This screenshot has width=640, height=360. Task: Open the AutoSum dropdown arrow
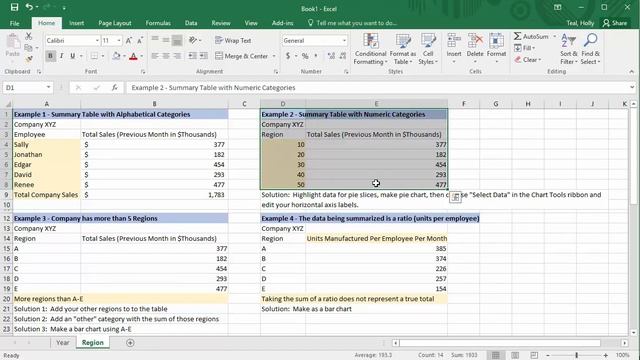click(554, 36)
